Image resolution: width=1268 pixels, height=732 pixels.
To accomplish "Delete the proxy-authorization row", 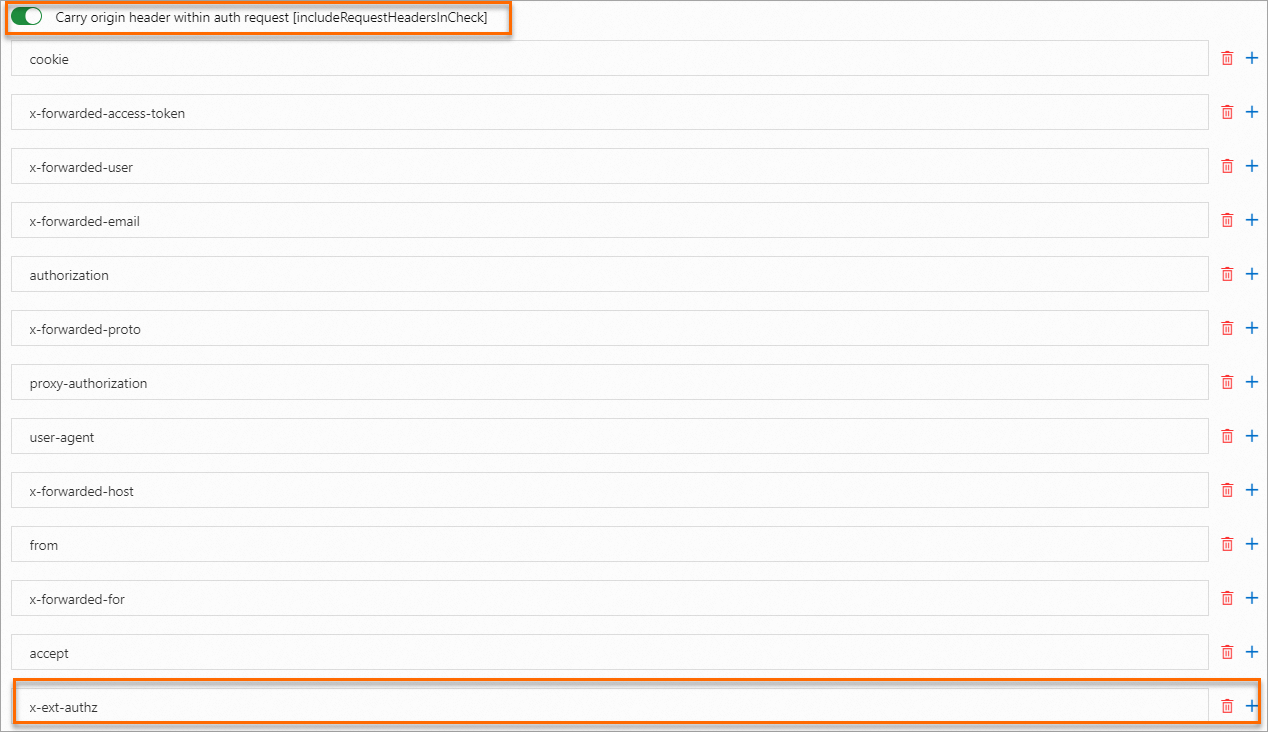I will 1227,382.
